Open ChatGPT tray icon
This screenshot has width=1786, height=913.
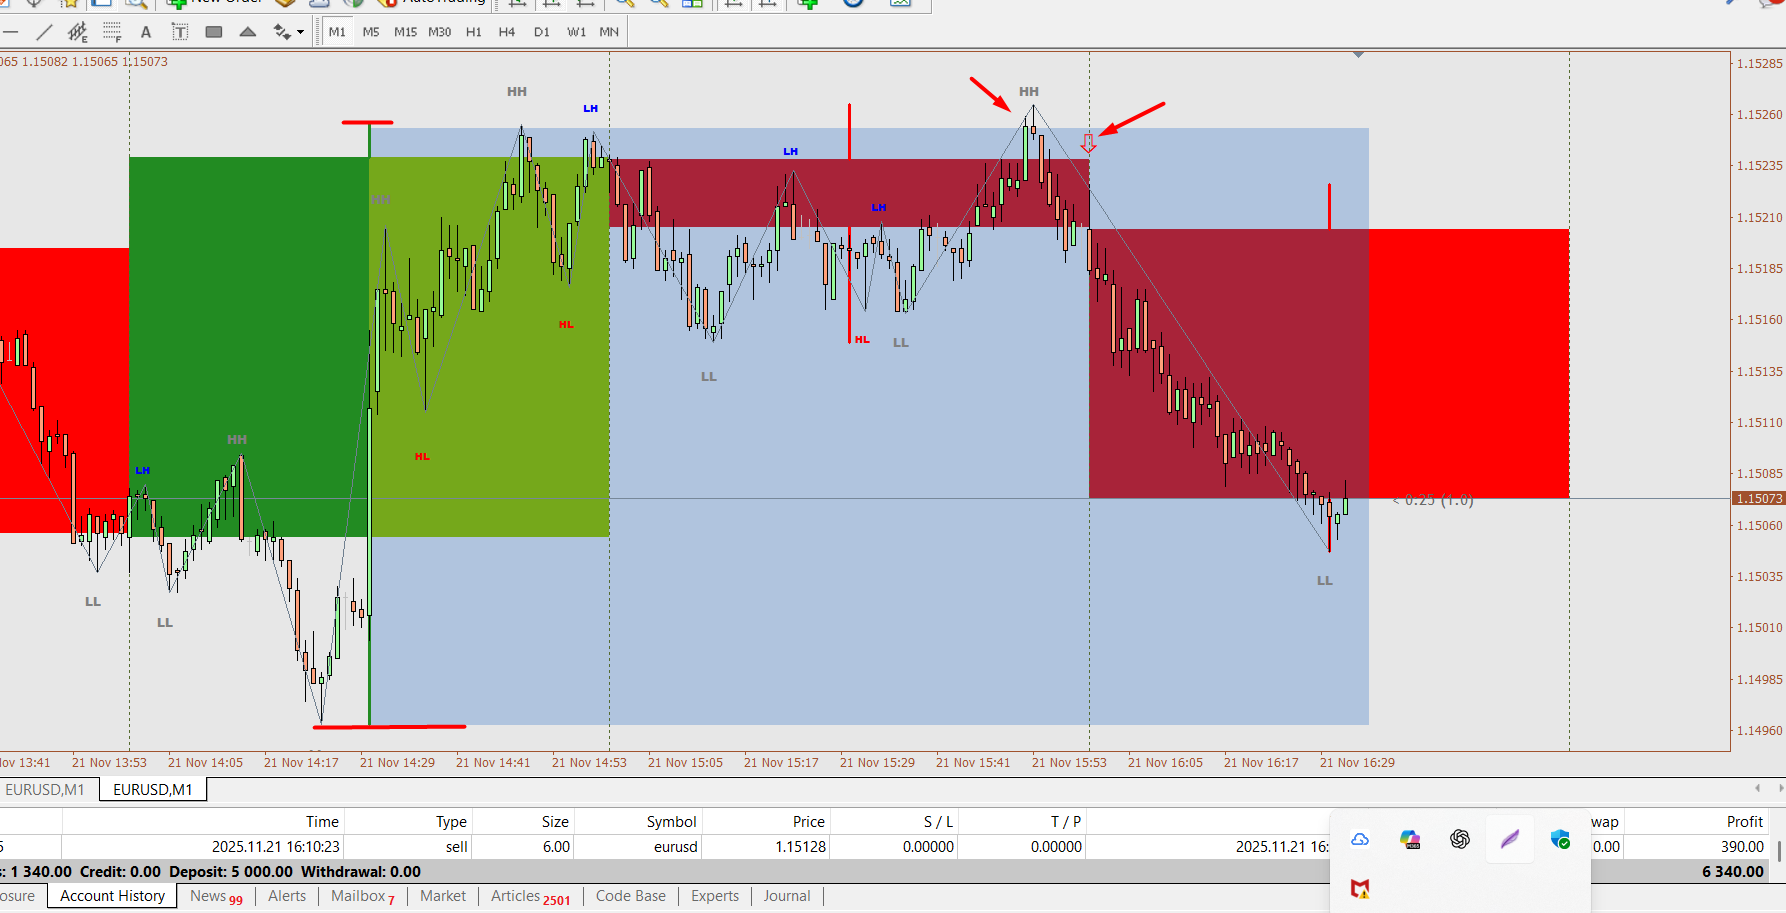click(1460, 840)
